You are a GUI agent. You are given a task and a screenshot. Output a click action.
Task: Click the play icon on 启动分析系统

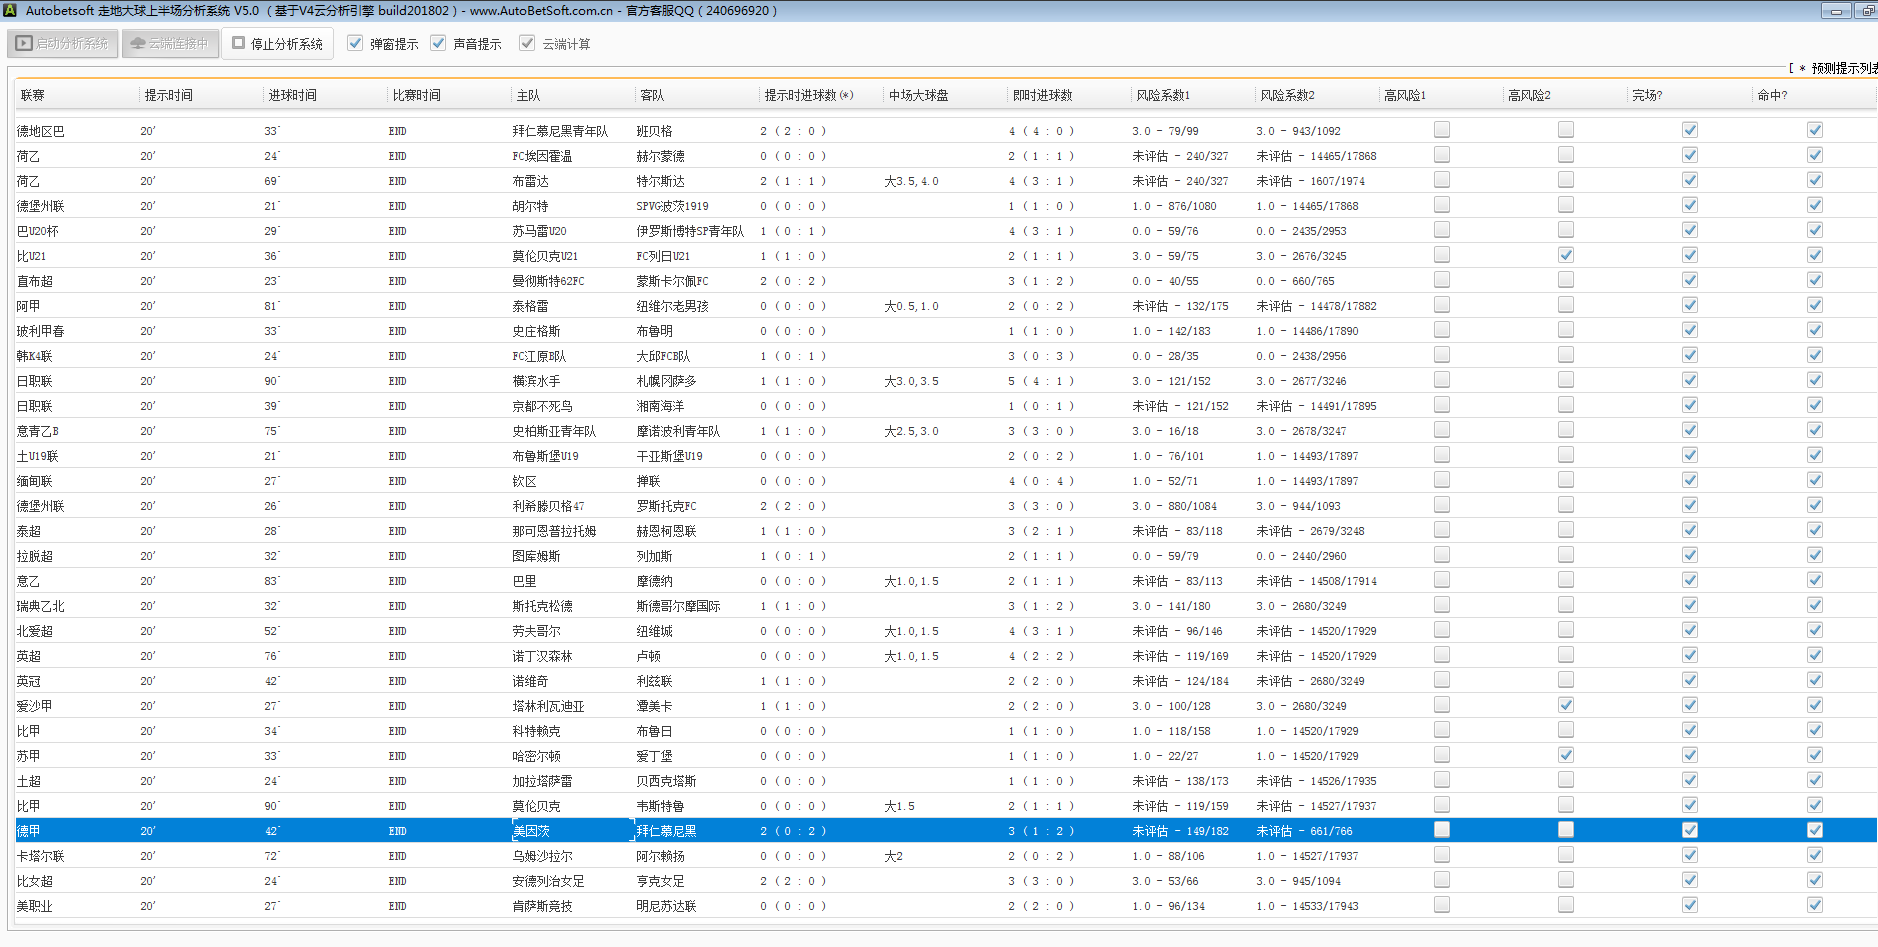pyautogui.click(x=24, y=44)
